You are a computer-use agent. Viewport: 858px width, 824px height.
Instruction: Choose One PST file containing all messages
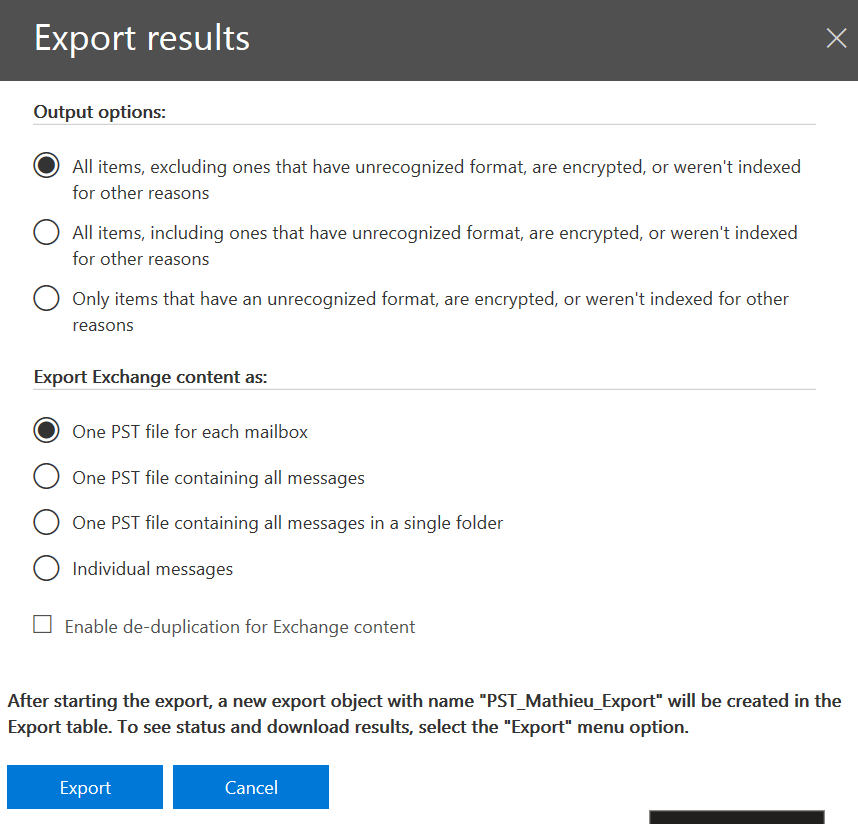coord(47,477)
